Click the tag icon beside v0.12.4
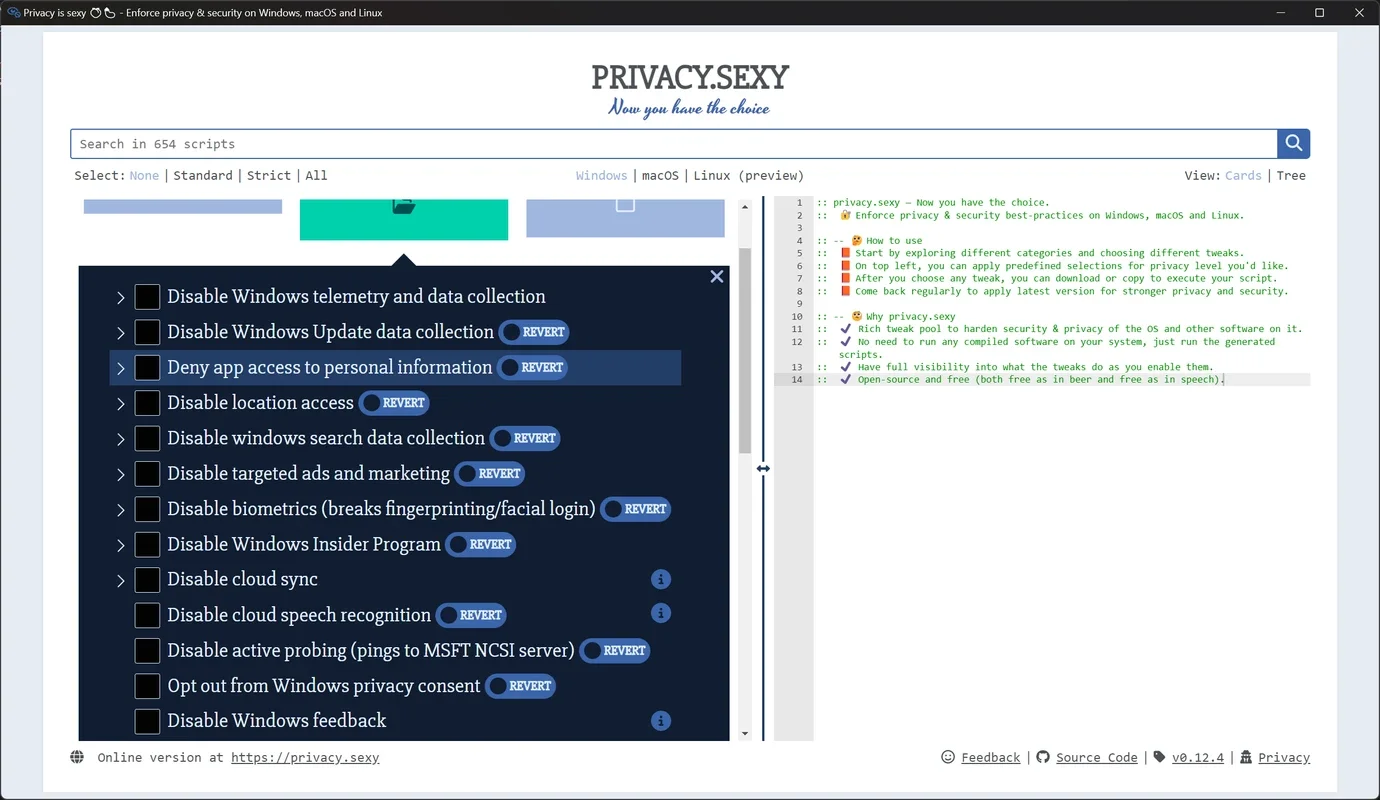This screenshot has width=1380, height=800. [x=1159, y=757]
